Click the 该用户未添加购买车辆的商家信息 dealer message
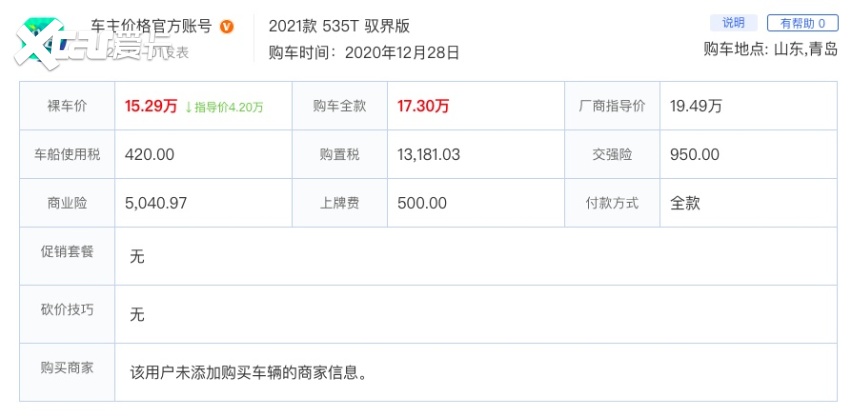The image size is (852, 417). [249, 373]
